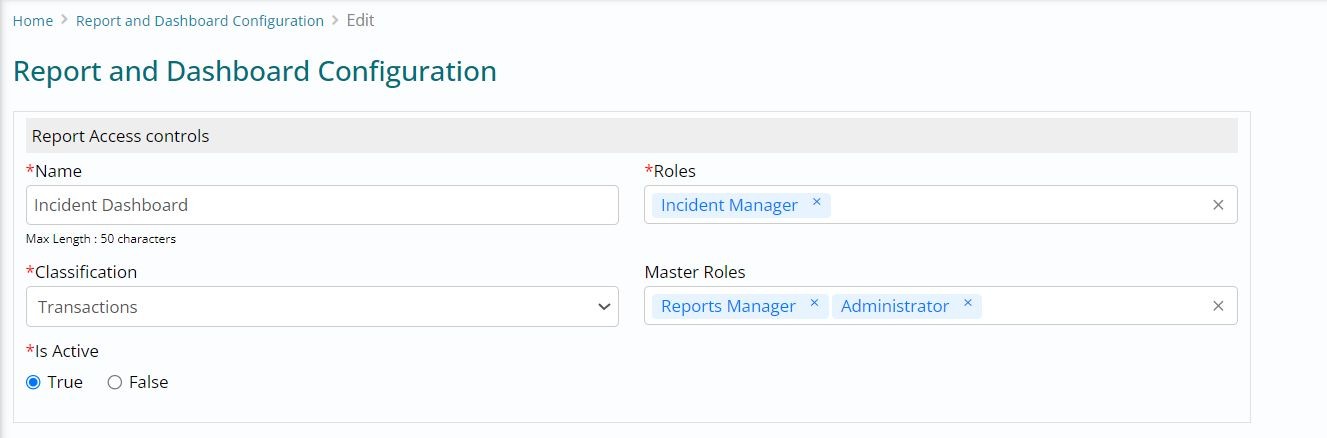The image size is (1327, 438).
Task: Set Is Active to False
Action: [115, 382]
